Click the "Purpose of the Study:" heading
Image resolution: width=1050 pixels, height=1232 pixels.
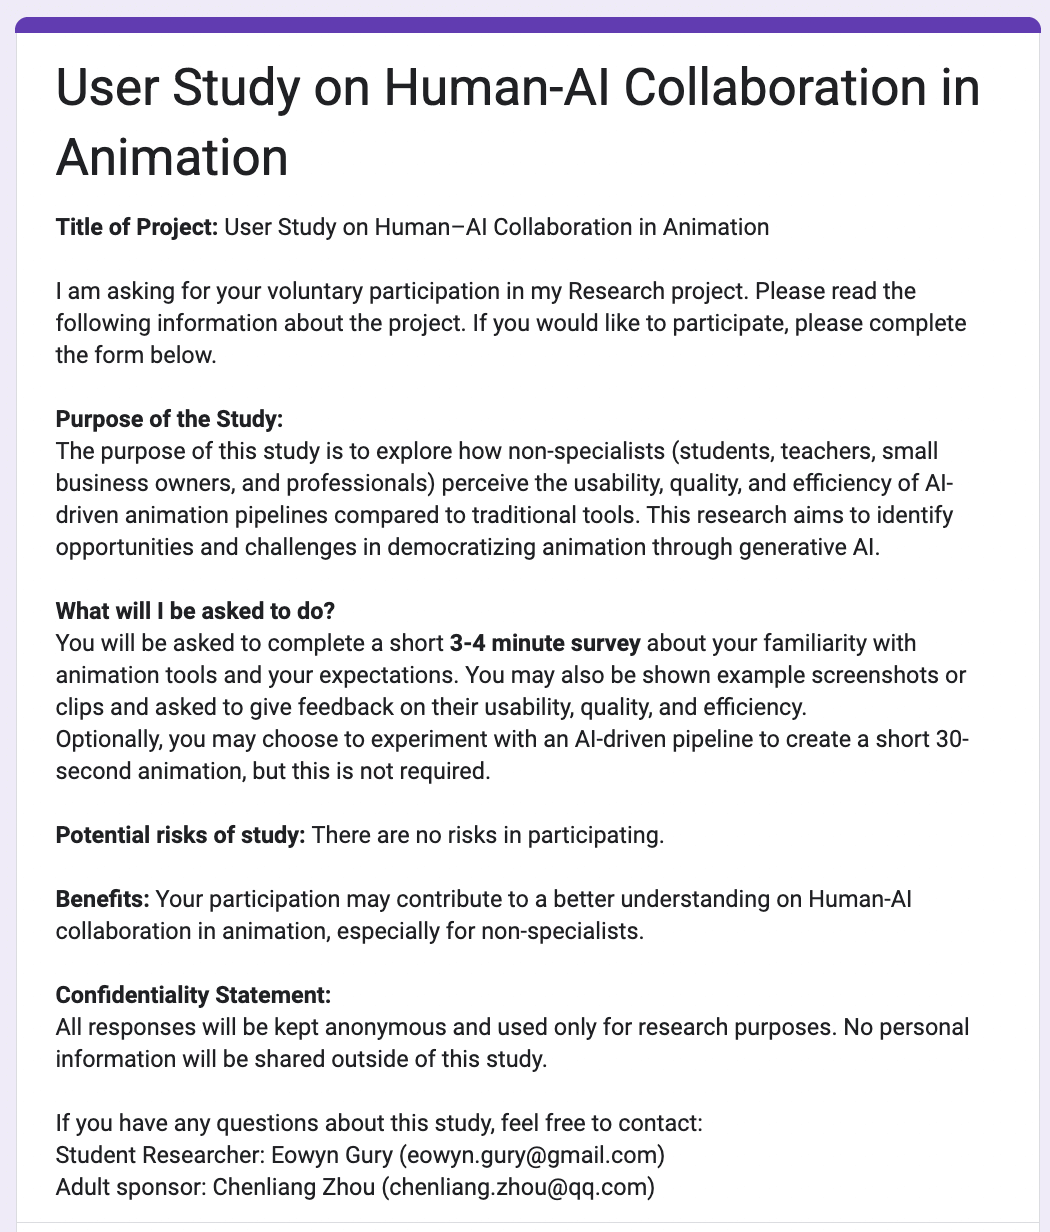coord(170,420)
